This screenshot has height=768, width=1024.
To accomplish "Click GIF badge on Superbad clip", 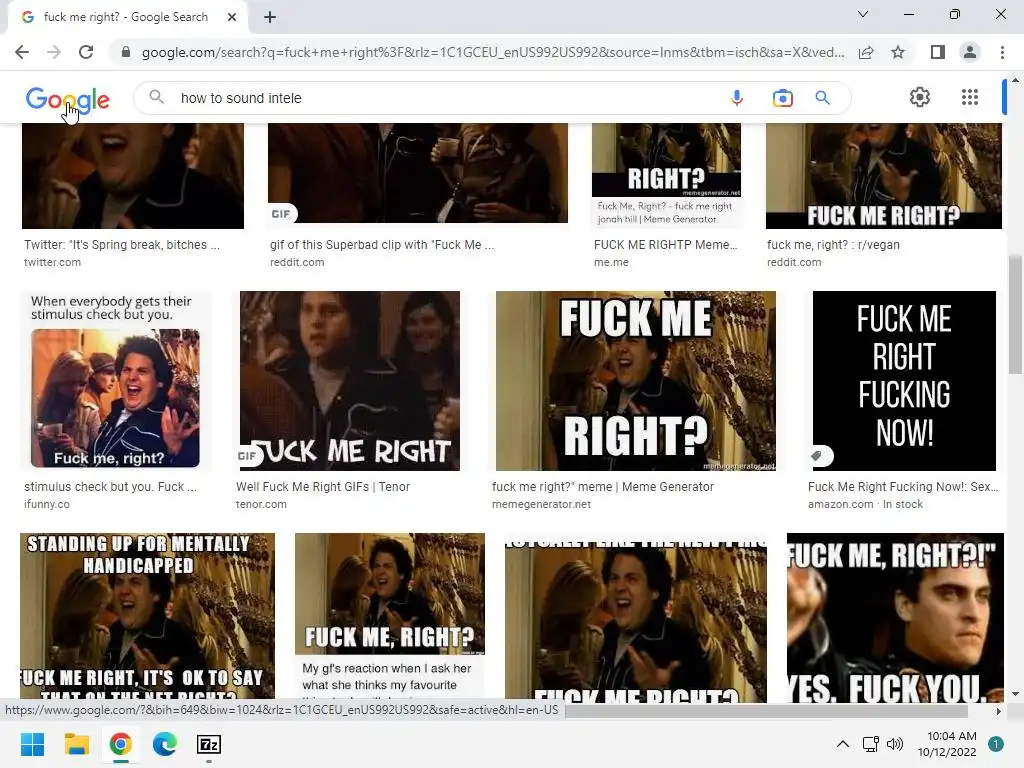I will coord(281,214).
